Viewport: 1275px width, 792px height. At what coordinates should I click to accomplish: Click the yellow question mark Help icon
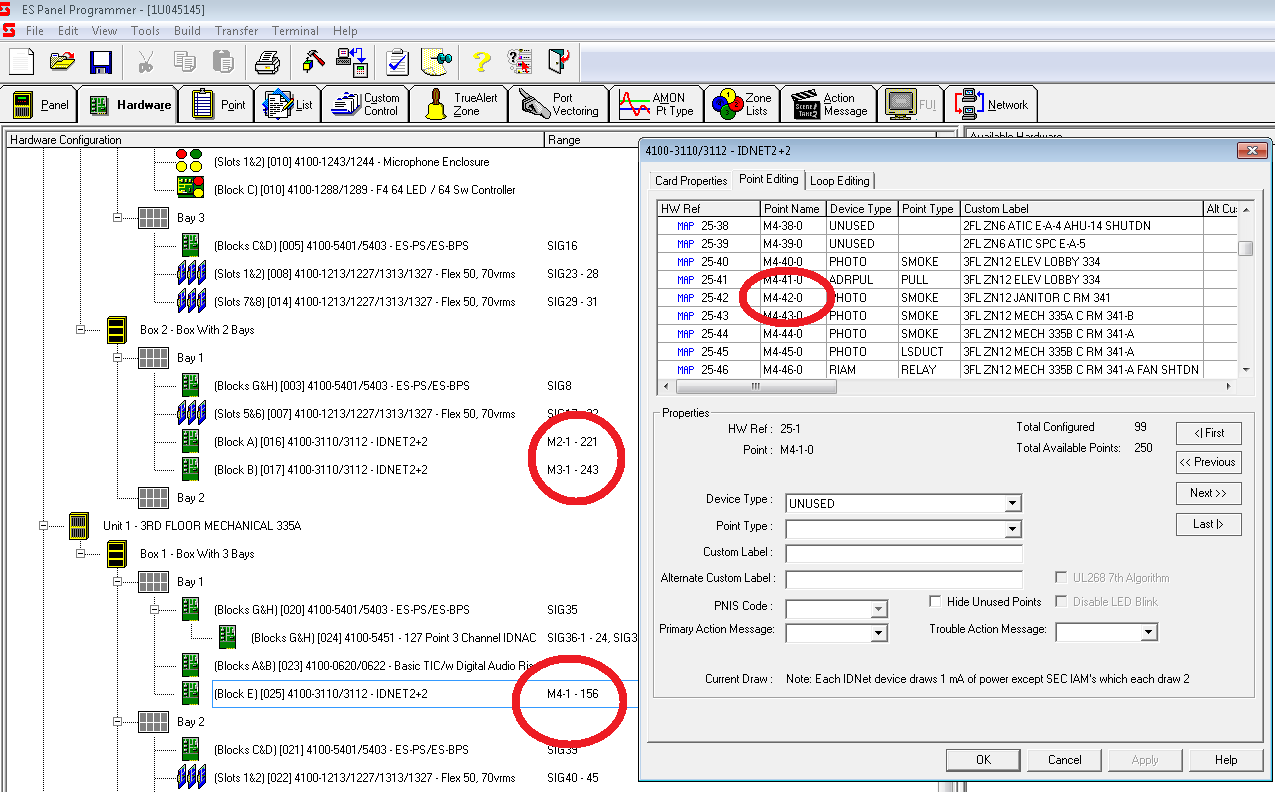coord(482,61)
